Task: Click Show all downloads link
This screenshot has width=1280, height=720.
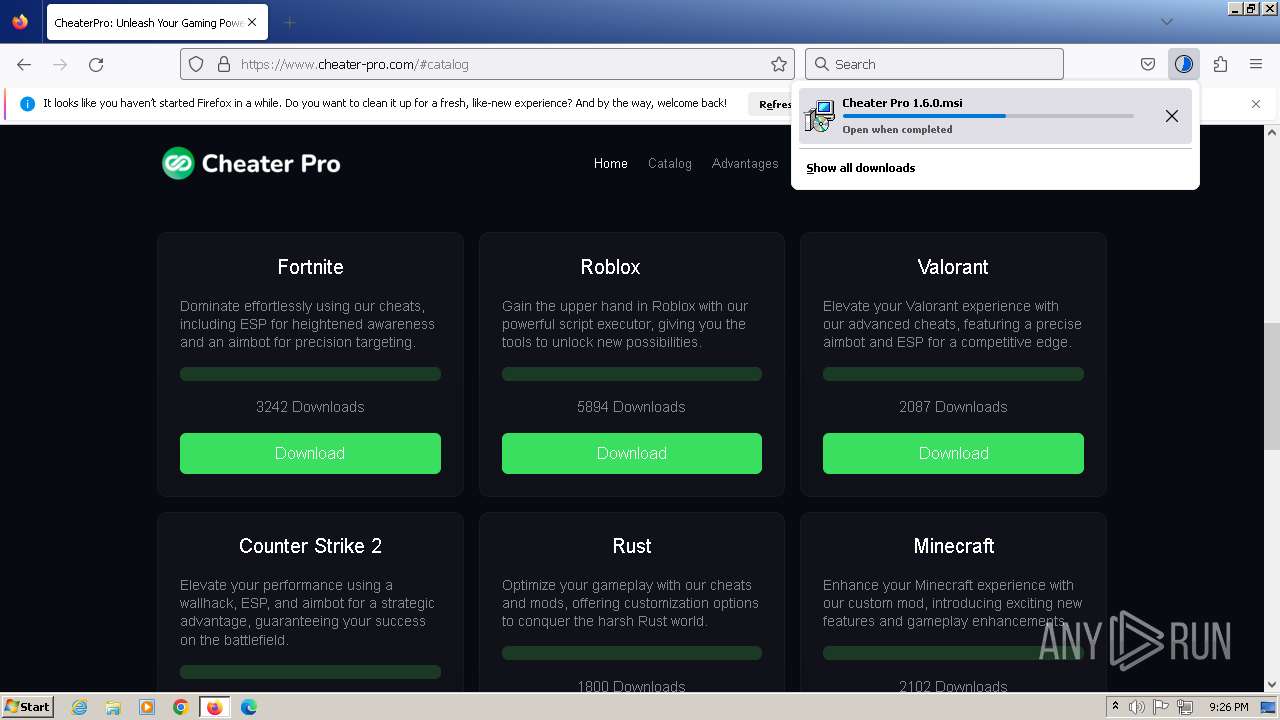Action: click(861, 168)
